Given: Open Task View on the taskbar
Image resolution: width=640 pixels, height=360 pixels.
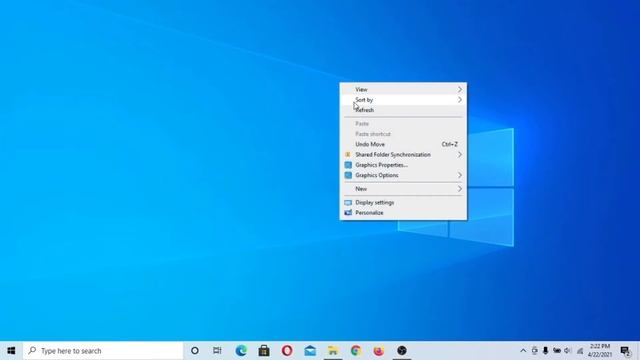Looking at the screenshot, I should 217,351.
